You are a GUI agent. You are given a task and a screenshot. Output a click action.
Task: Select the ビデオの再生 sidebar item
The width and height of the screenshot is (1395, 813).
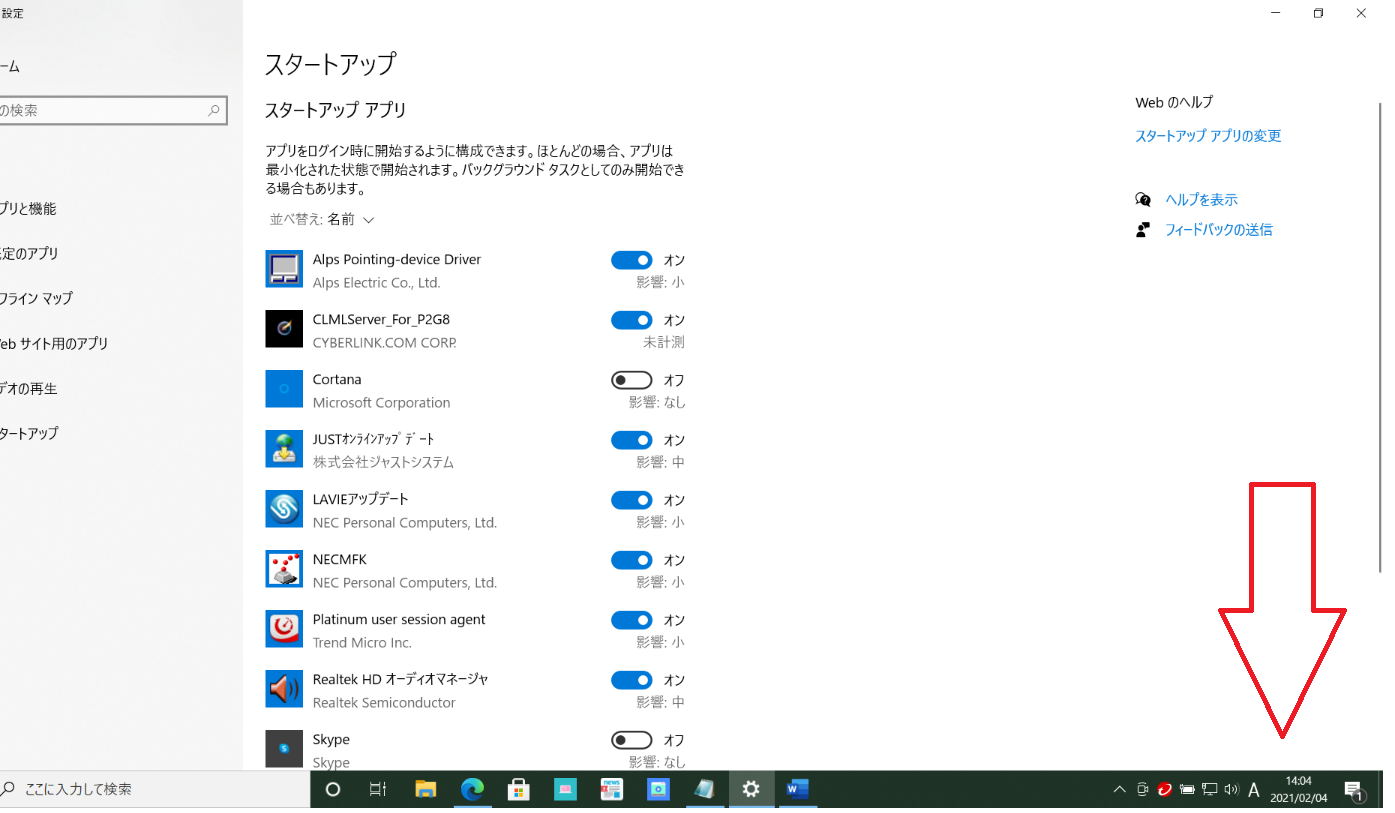(121, 389)
